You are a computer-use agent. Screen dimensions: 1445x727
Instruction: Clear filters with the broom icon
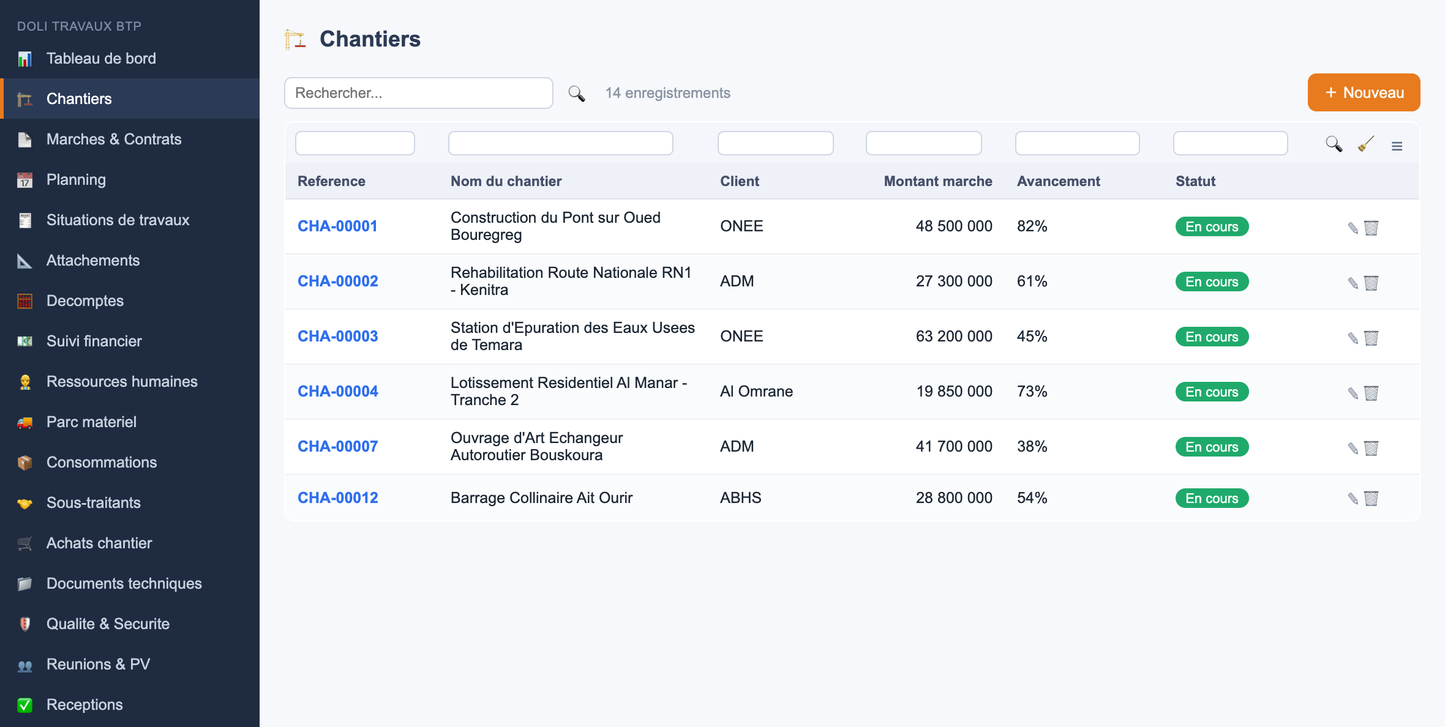point(1365,144)
